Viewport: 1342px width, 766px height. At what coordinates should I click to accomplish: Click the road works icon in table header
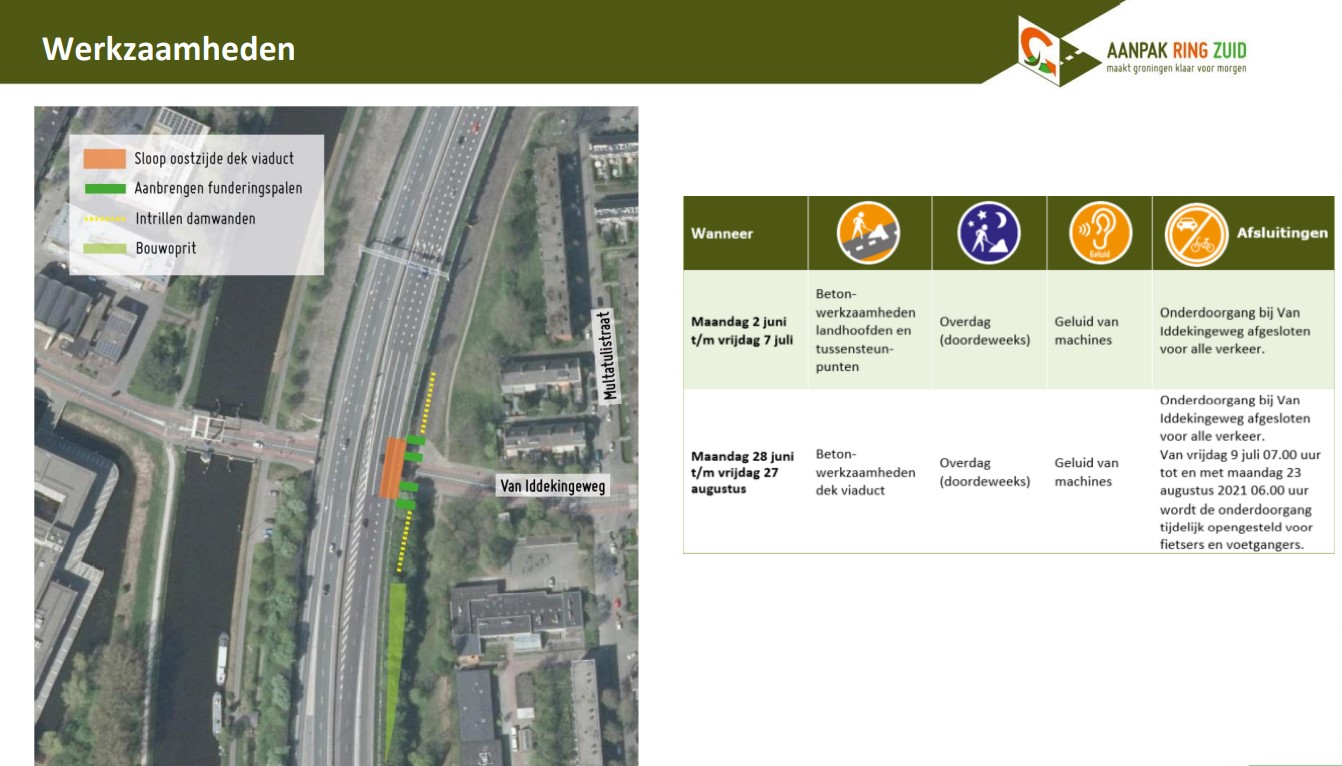click(869, 233)
